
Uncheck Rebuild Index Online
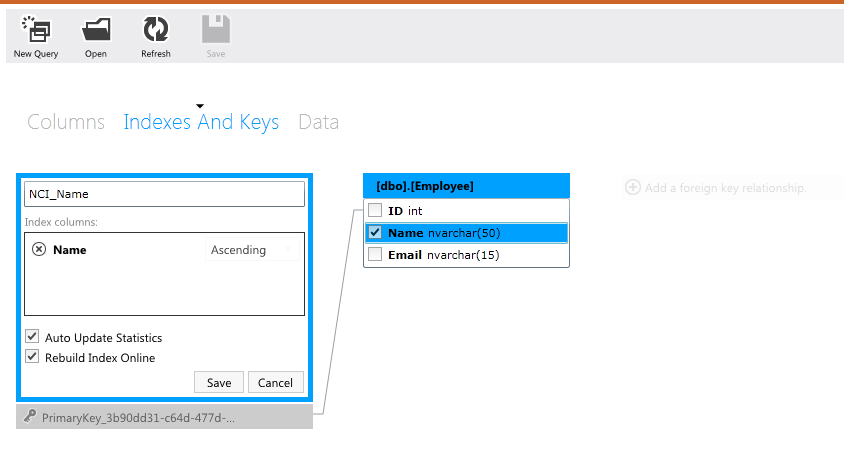(x=32, y=357)
